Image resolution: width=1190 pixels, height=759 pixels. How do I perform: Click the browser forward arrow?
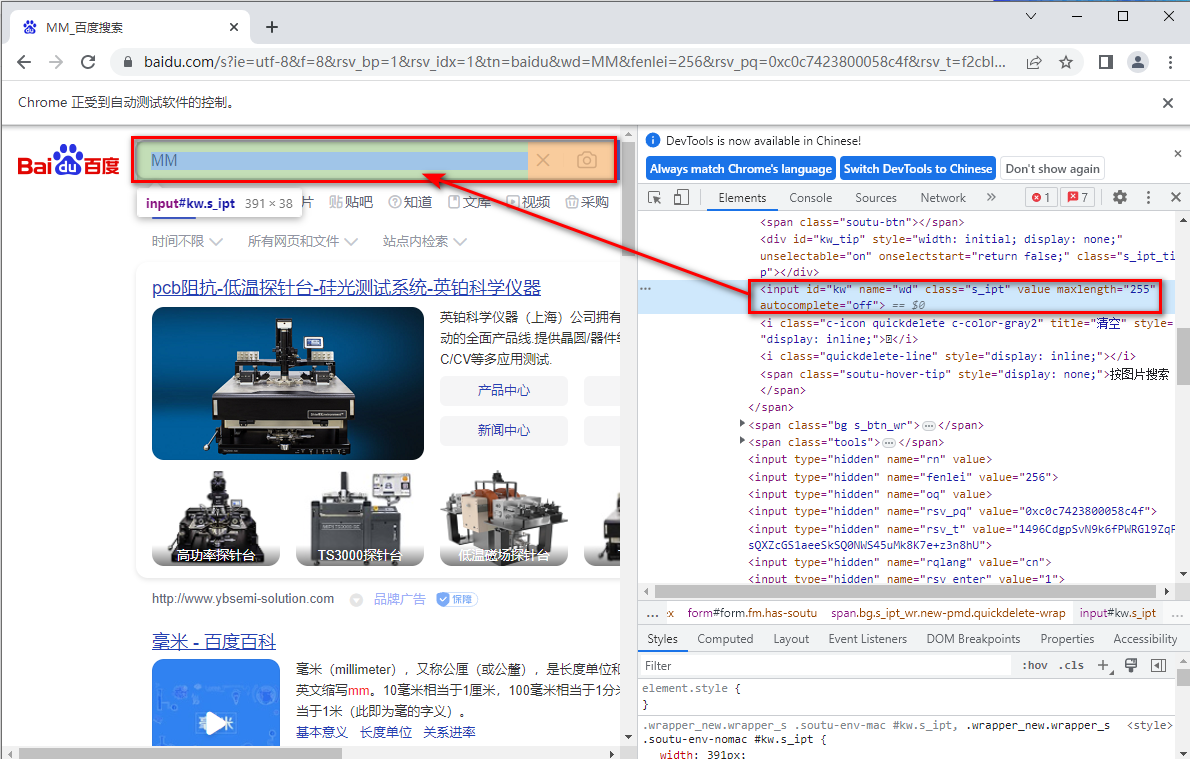[56, 62]
